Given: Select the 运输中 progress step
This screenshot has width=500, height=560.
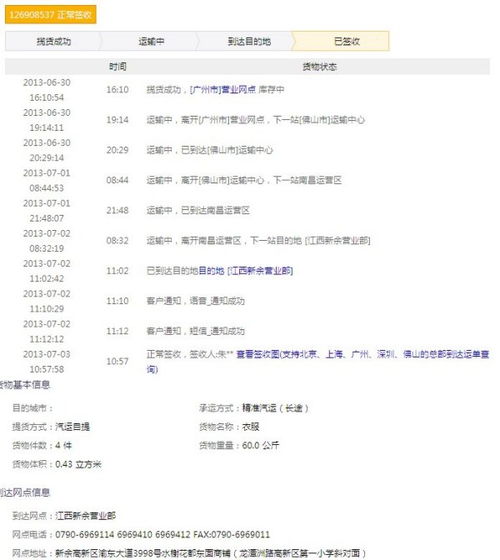Looking at the screenshot, I should coord(151,41).
